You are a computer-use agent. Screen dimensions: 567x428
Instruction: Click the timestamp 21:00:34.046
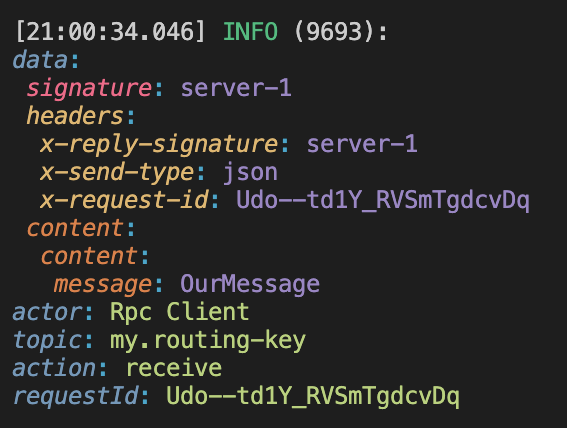tap(110, 31)
